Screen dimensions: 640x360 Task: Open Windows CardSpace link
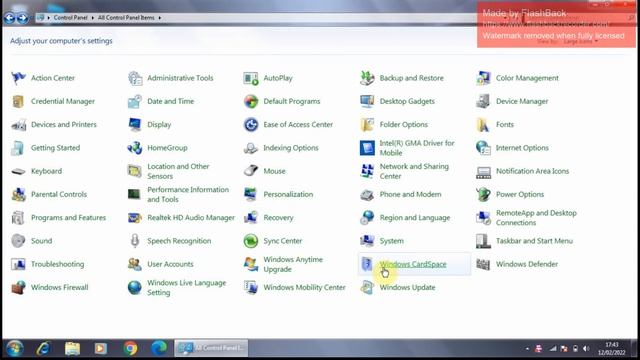(413, 264)
